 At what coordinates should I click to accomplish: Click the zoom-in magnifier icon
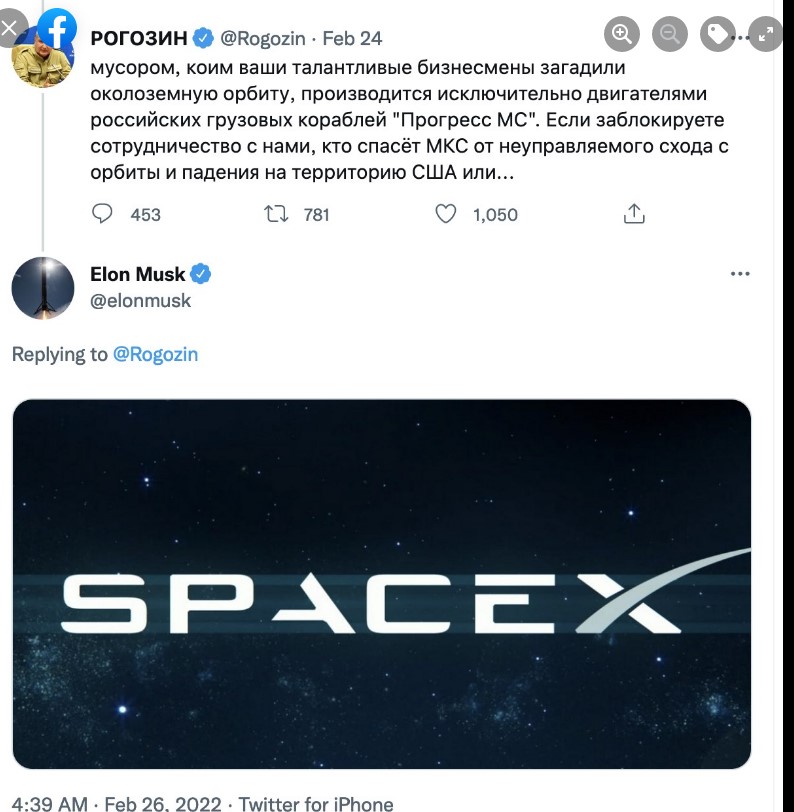[x=623, y=34]
